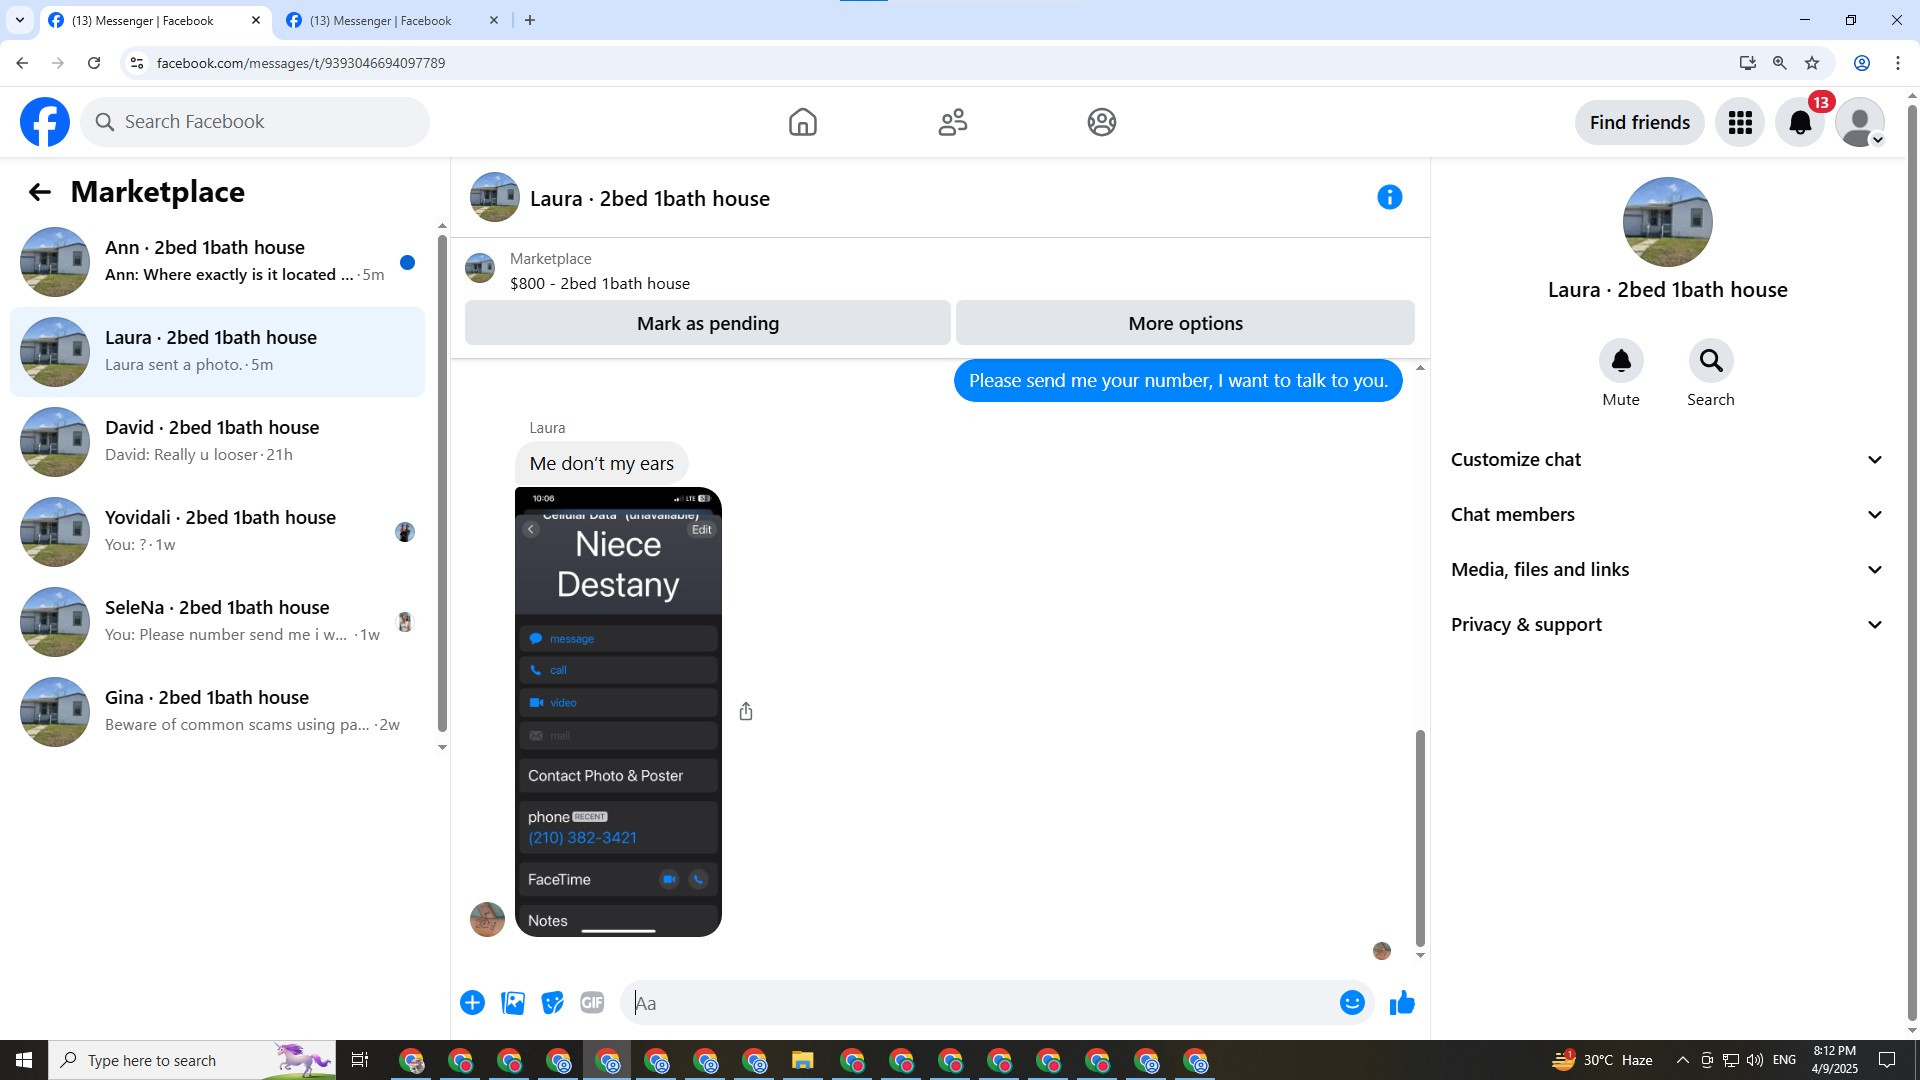Click Mark as pending button

tap(707, 323)
